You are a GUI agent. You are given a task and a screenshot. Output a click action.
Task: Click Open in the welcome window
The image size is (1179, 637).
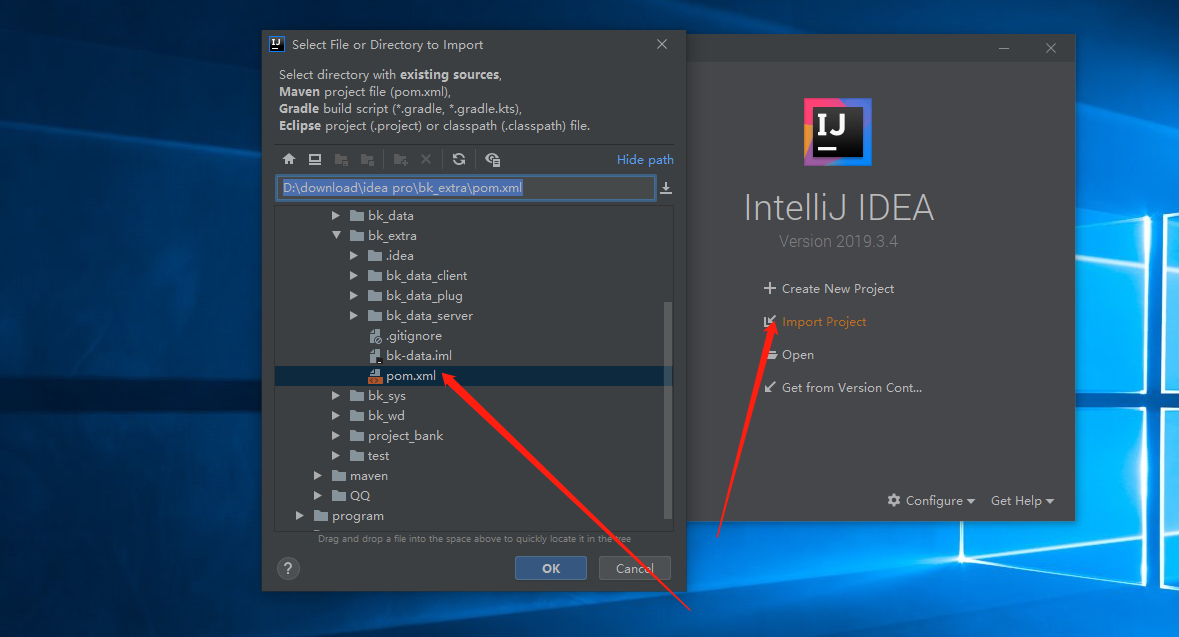798,355
